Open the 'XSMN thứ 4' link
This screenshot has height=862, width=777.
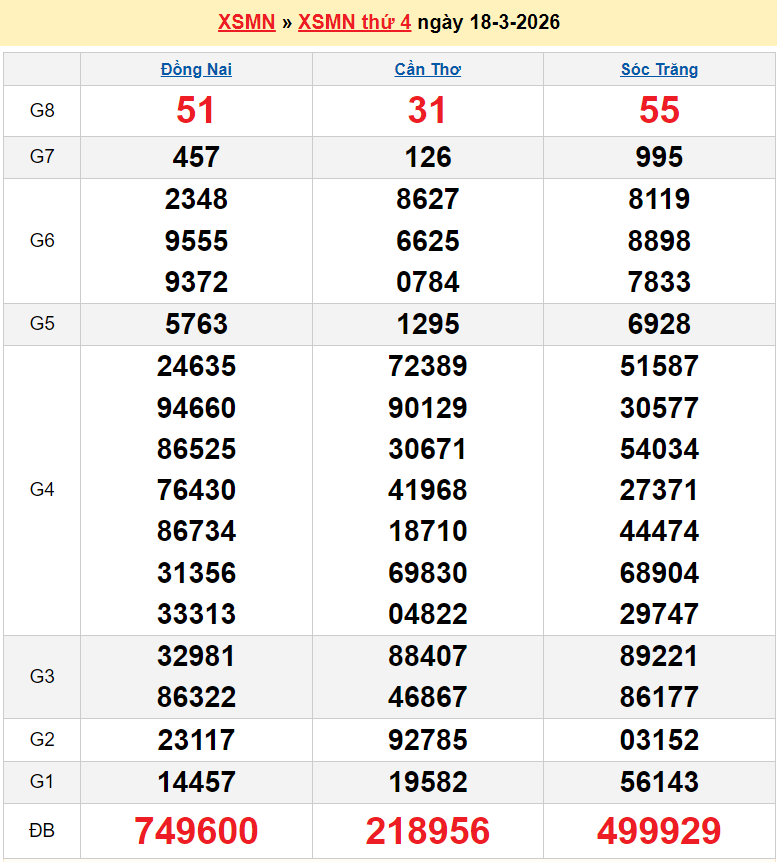[354, 22]
